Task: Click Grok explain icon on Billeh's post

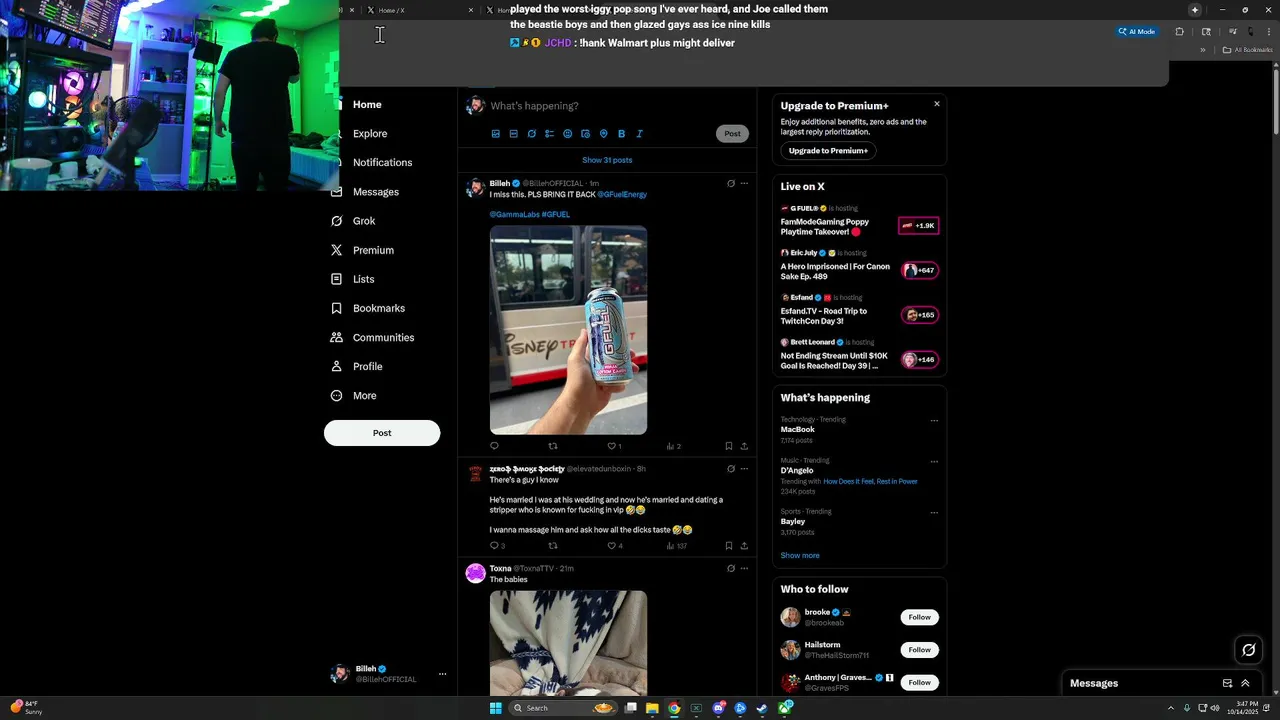Action: pos(731,184)
